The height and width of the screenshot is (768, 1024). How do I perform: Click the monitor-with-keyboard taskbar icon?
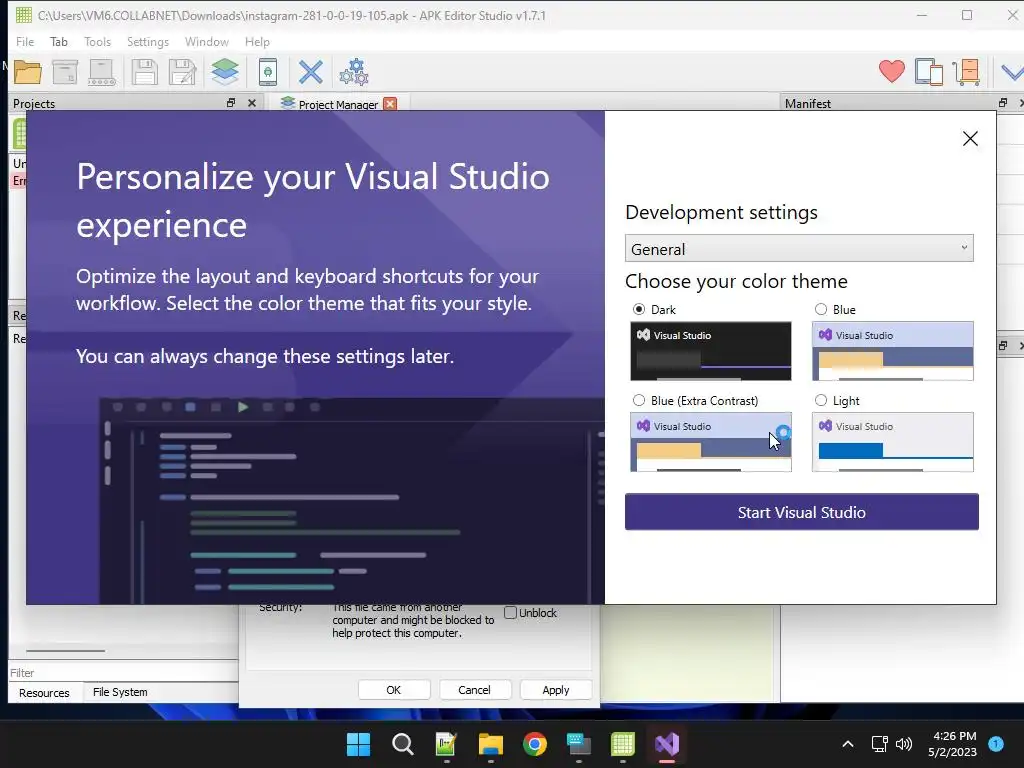[579, 744]
